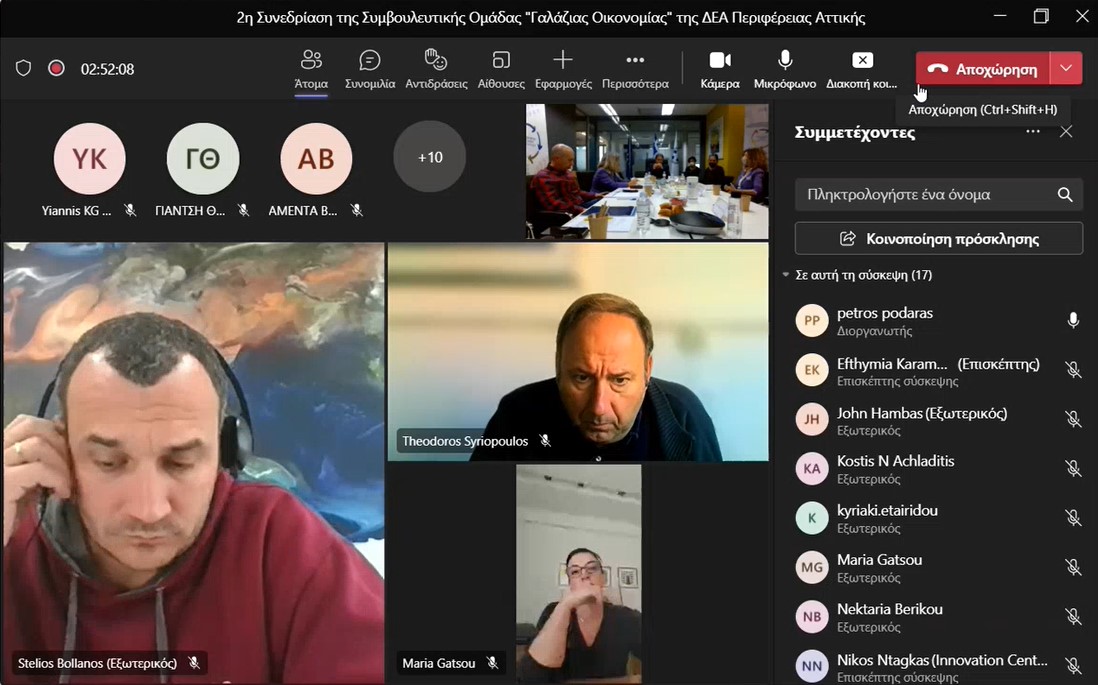1098x685 pixels.
Task: Toggle the Μικρόφωνο microphone mute
Action: click(x=785, y=61)
